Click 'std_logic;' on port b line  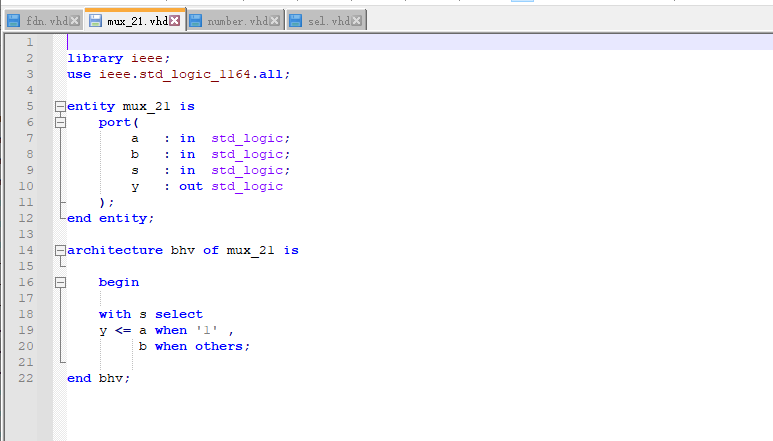pos(250,154)
